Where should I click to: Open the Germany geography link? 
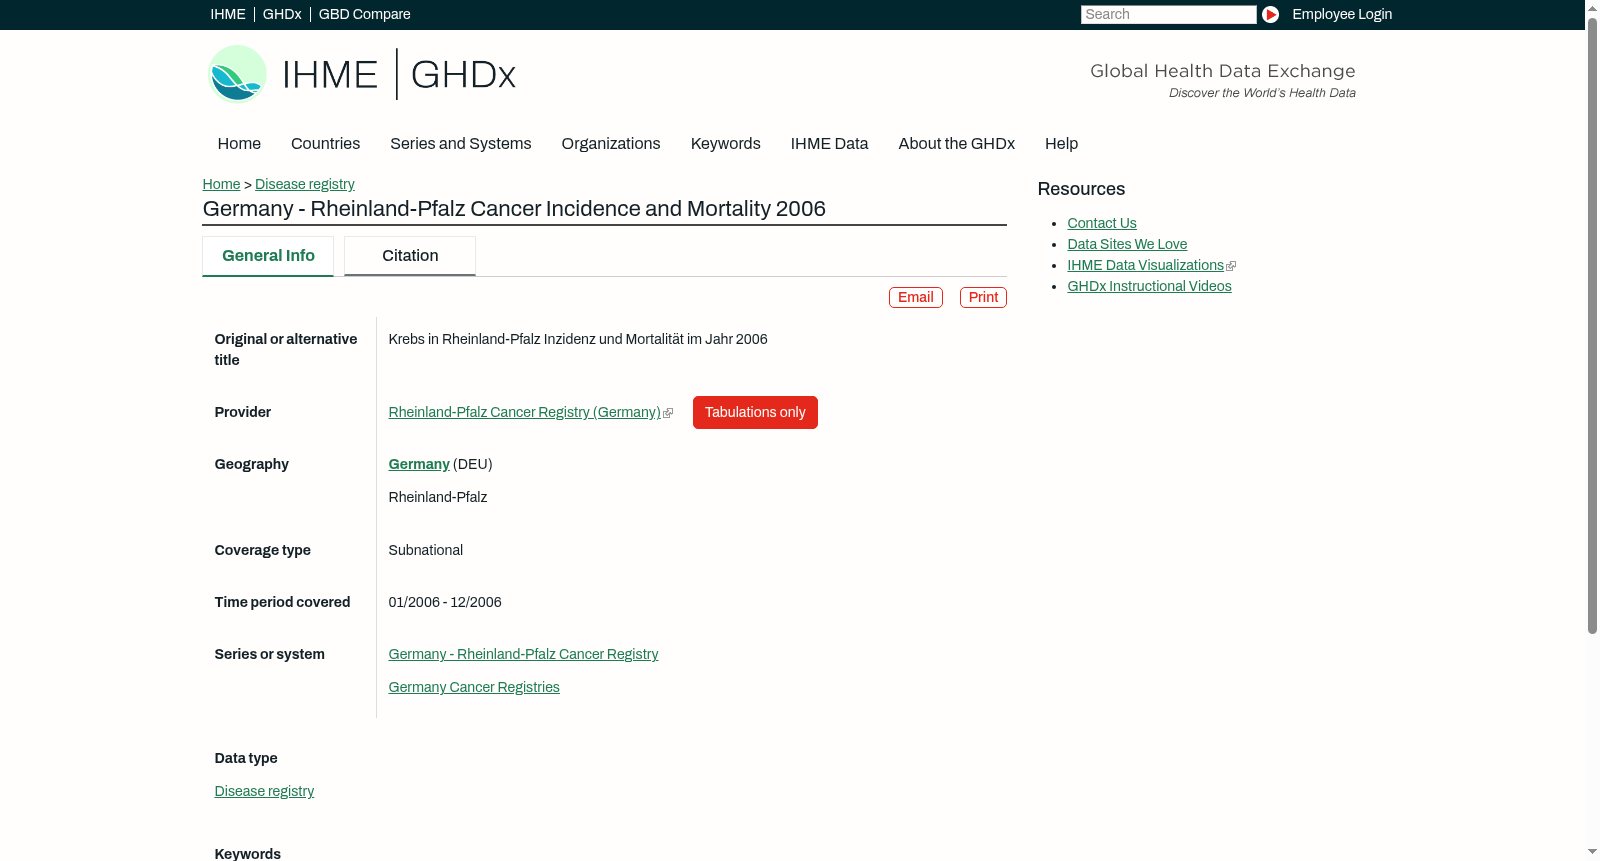point(419,464)
